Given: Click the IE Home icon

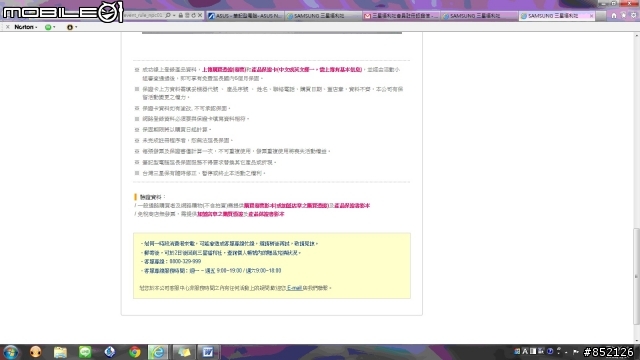Looking at the screenshot, I should click(x=614, y=16).
